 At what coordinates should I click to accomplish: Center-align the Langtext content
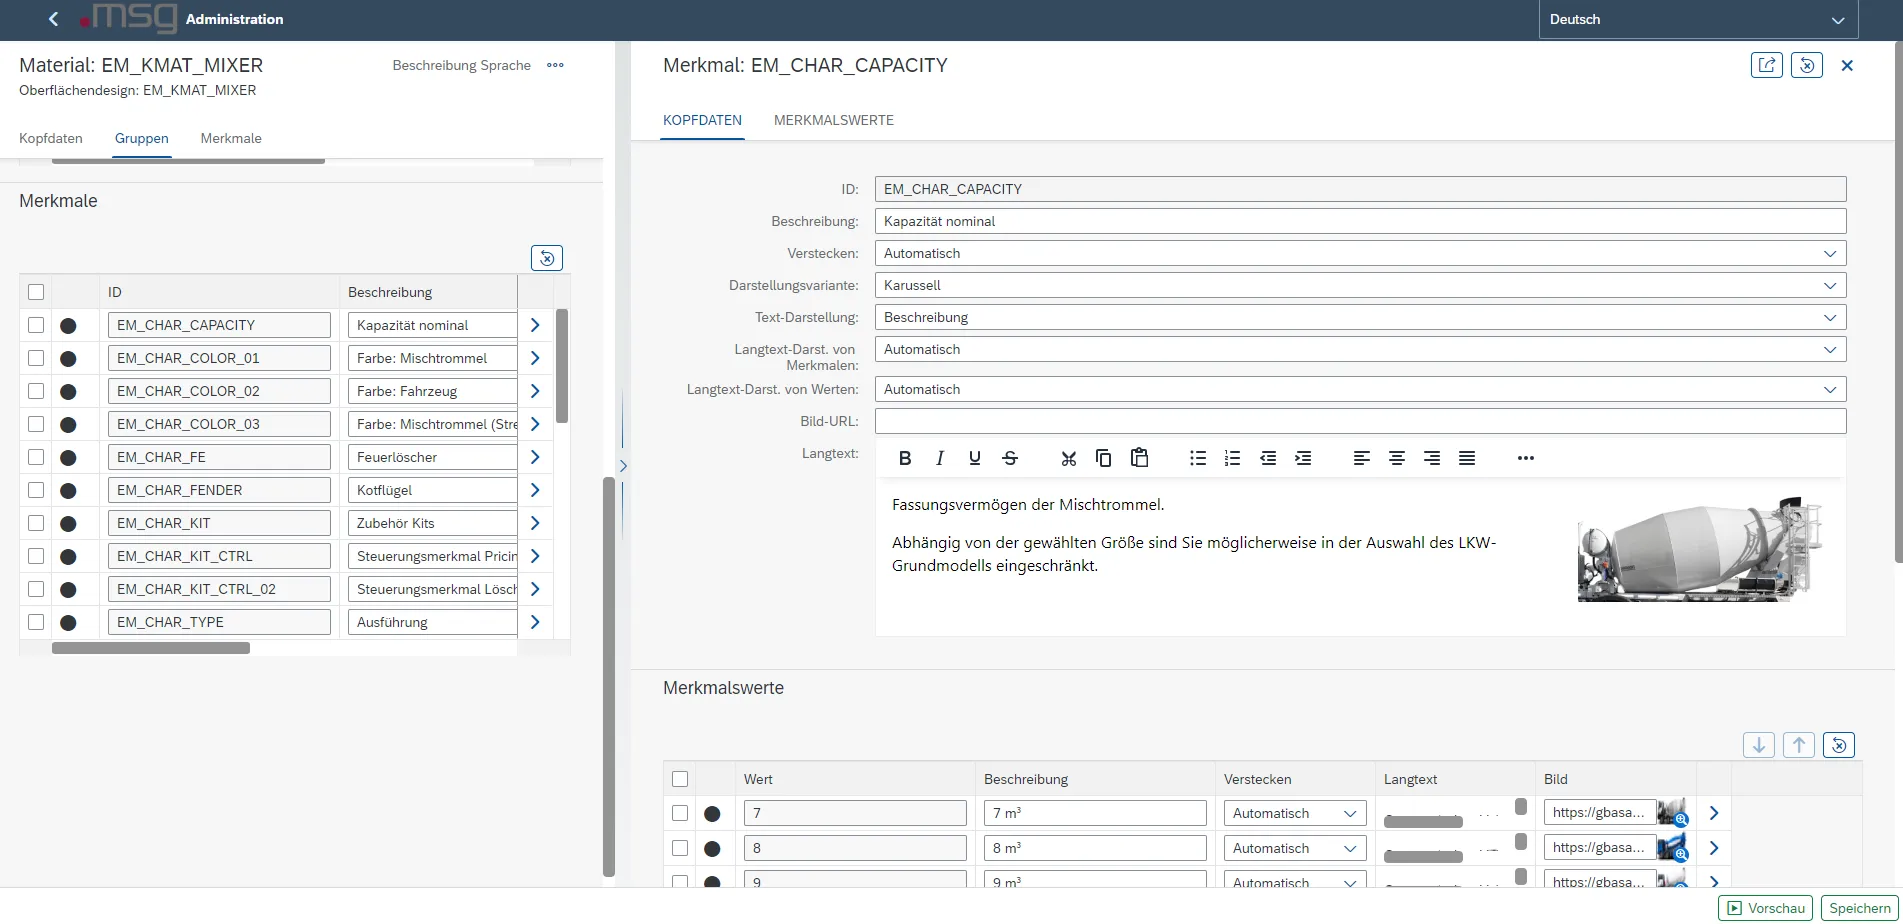1396,458
